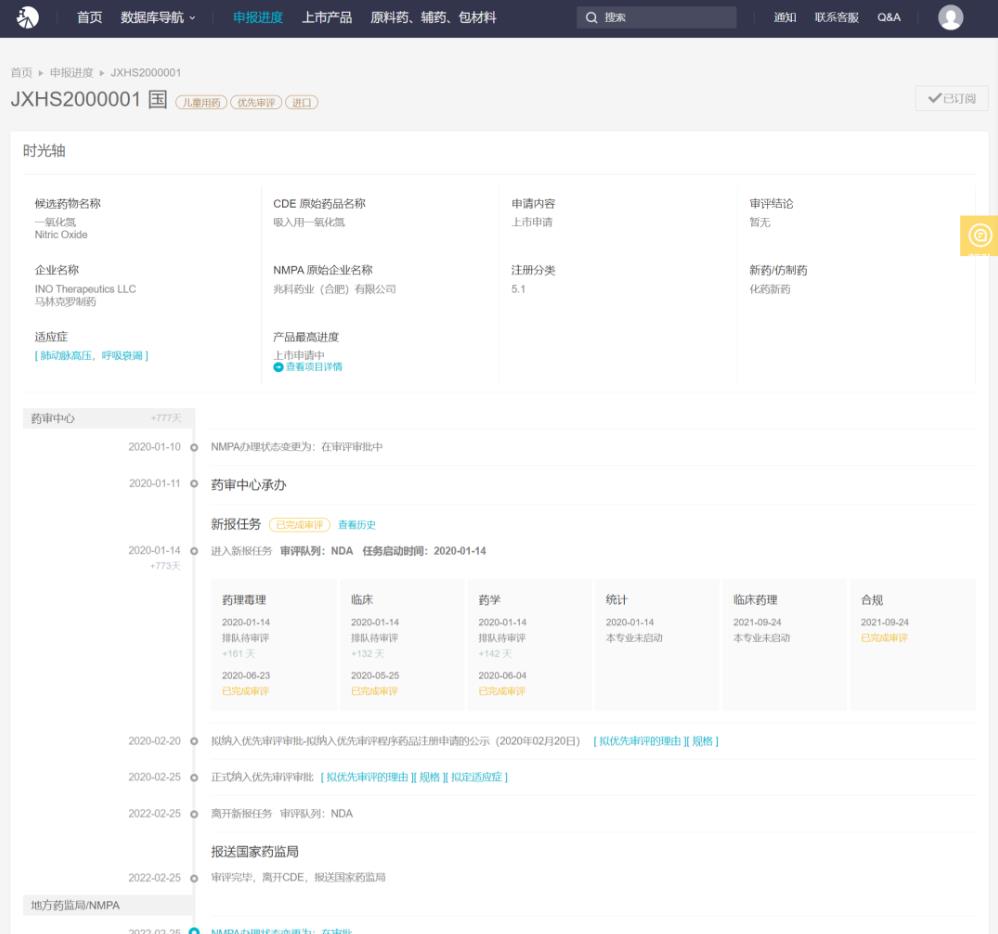The image size is (998, 934).
Task: Open the Q&A link
Action: click(889, 18)
